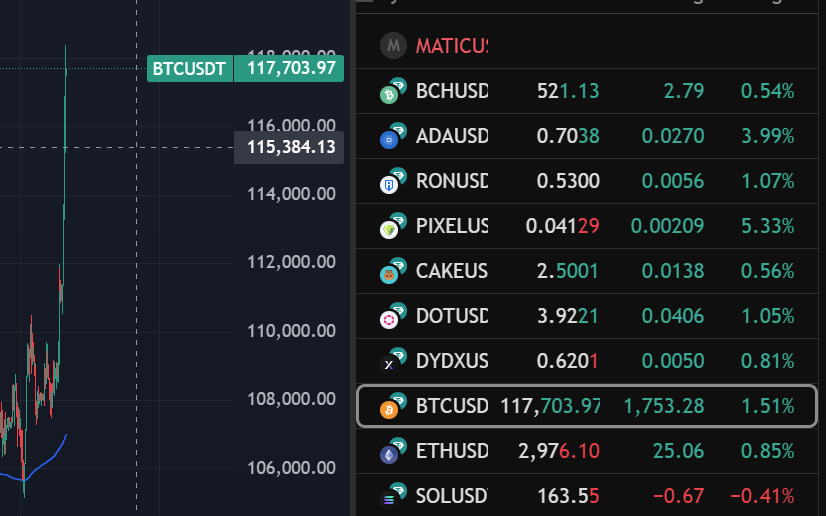Click SOLUSD last price 163.55
The image size is (826, 516).
click(568, 496)
